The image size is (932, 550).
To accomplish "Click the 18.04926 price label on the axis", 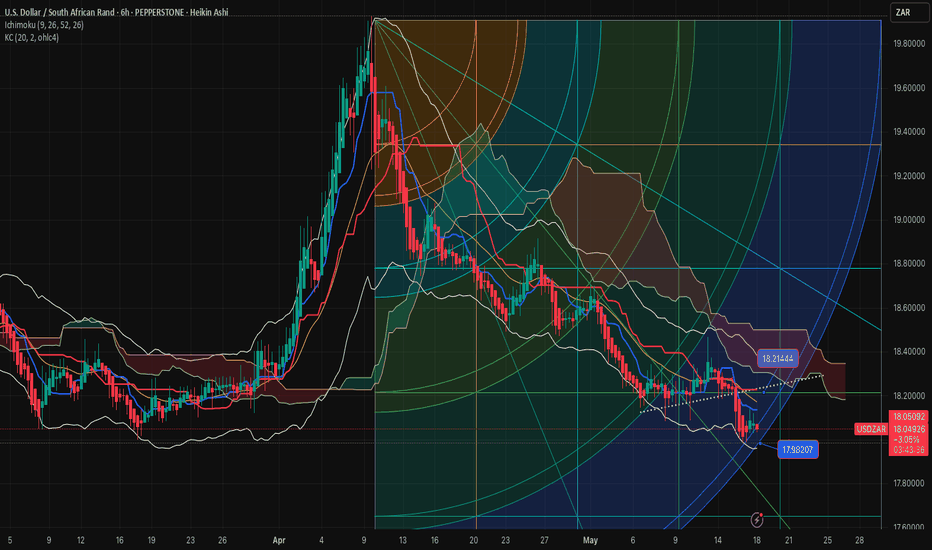I will point(909,429).
